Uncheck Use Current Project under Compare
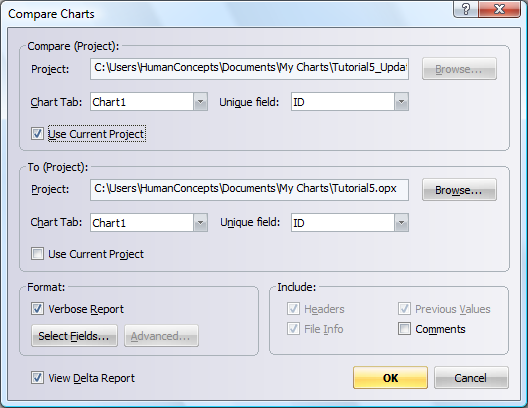This screenshot has width=528, height=408. [x=37, y=134]
